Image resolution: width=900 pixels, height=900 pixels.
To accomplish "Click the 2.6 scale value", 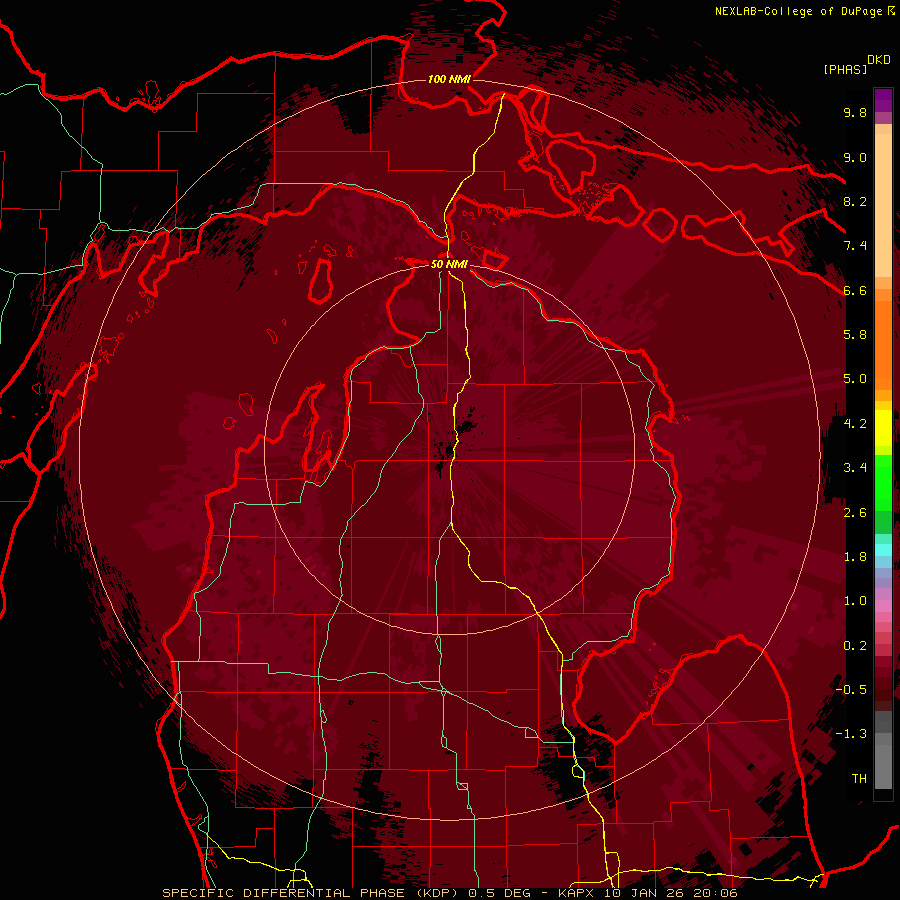I will (855, 513).
